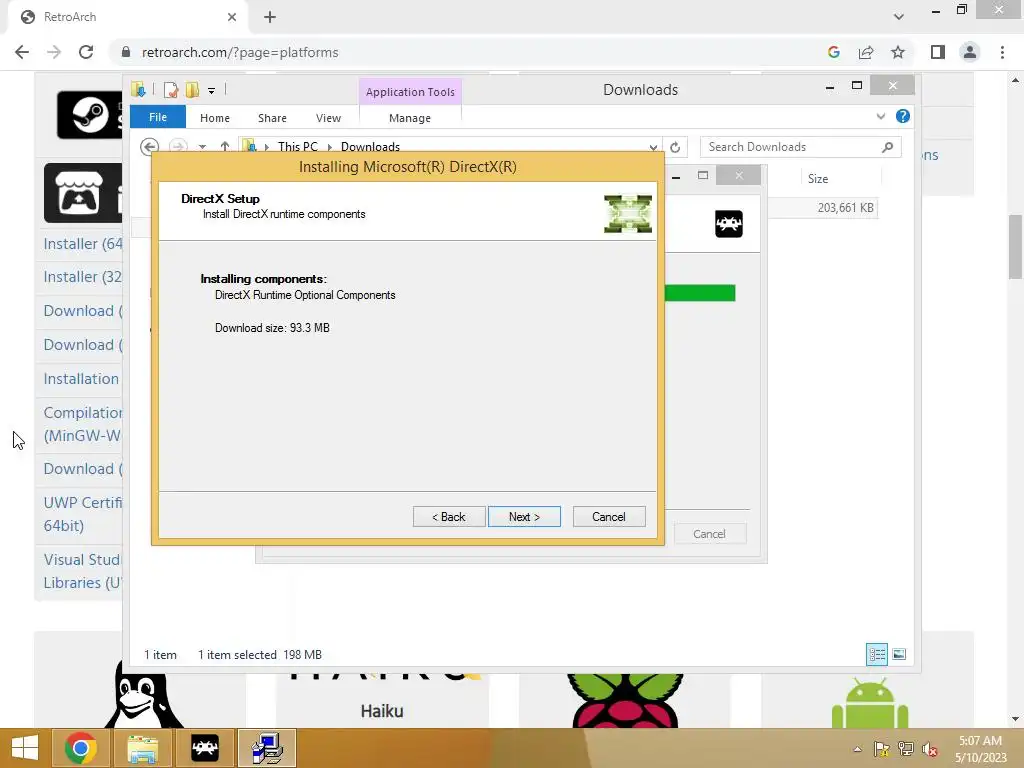Open the Chrome profile avatar
Screen dimensions: 1024x768
pos(970,52)
